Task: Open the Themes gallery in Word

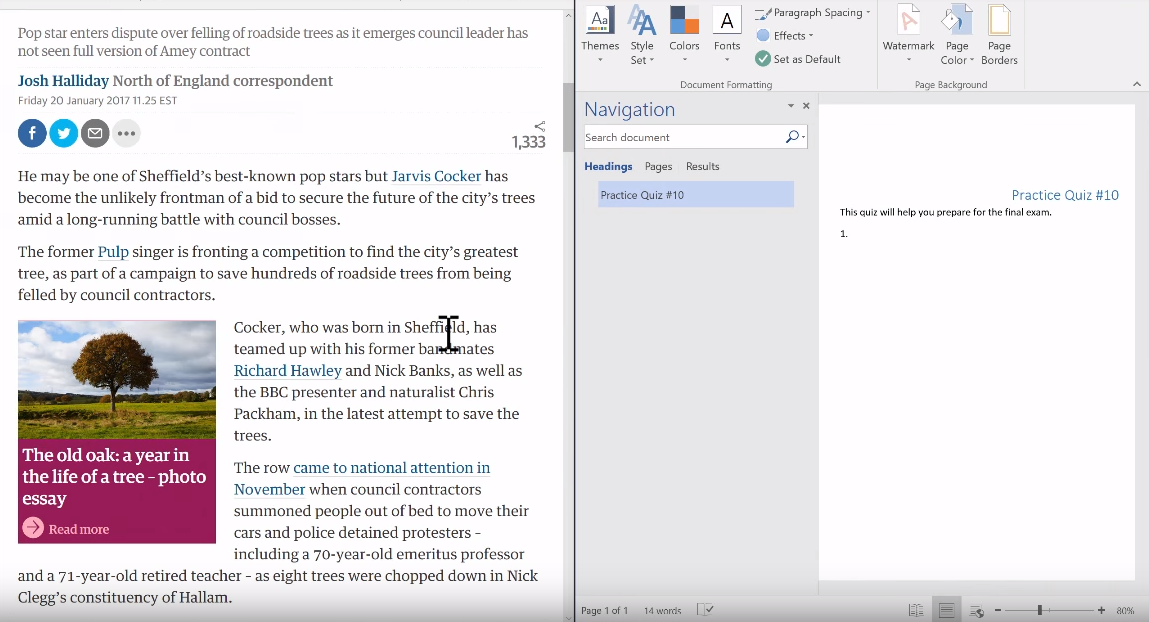Action: click(600, 35)
